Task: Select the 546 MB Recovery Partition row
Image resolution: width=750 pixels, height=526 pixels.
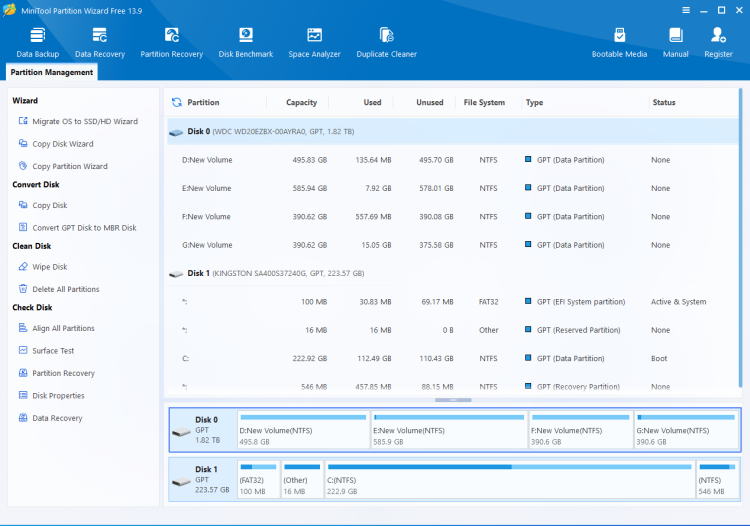Action: pyautogui.click(x=452, y=386)
